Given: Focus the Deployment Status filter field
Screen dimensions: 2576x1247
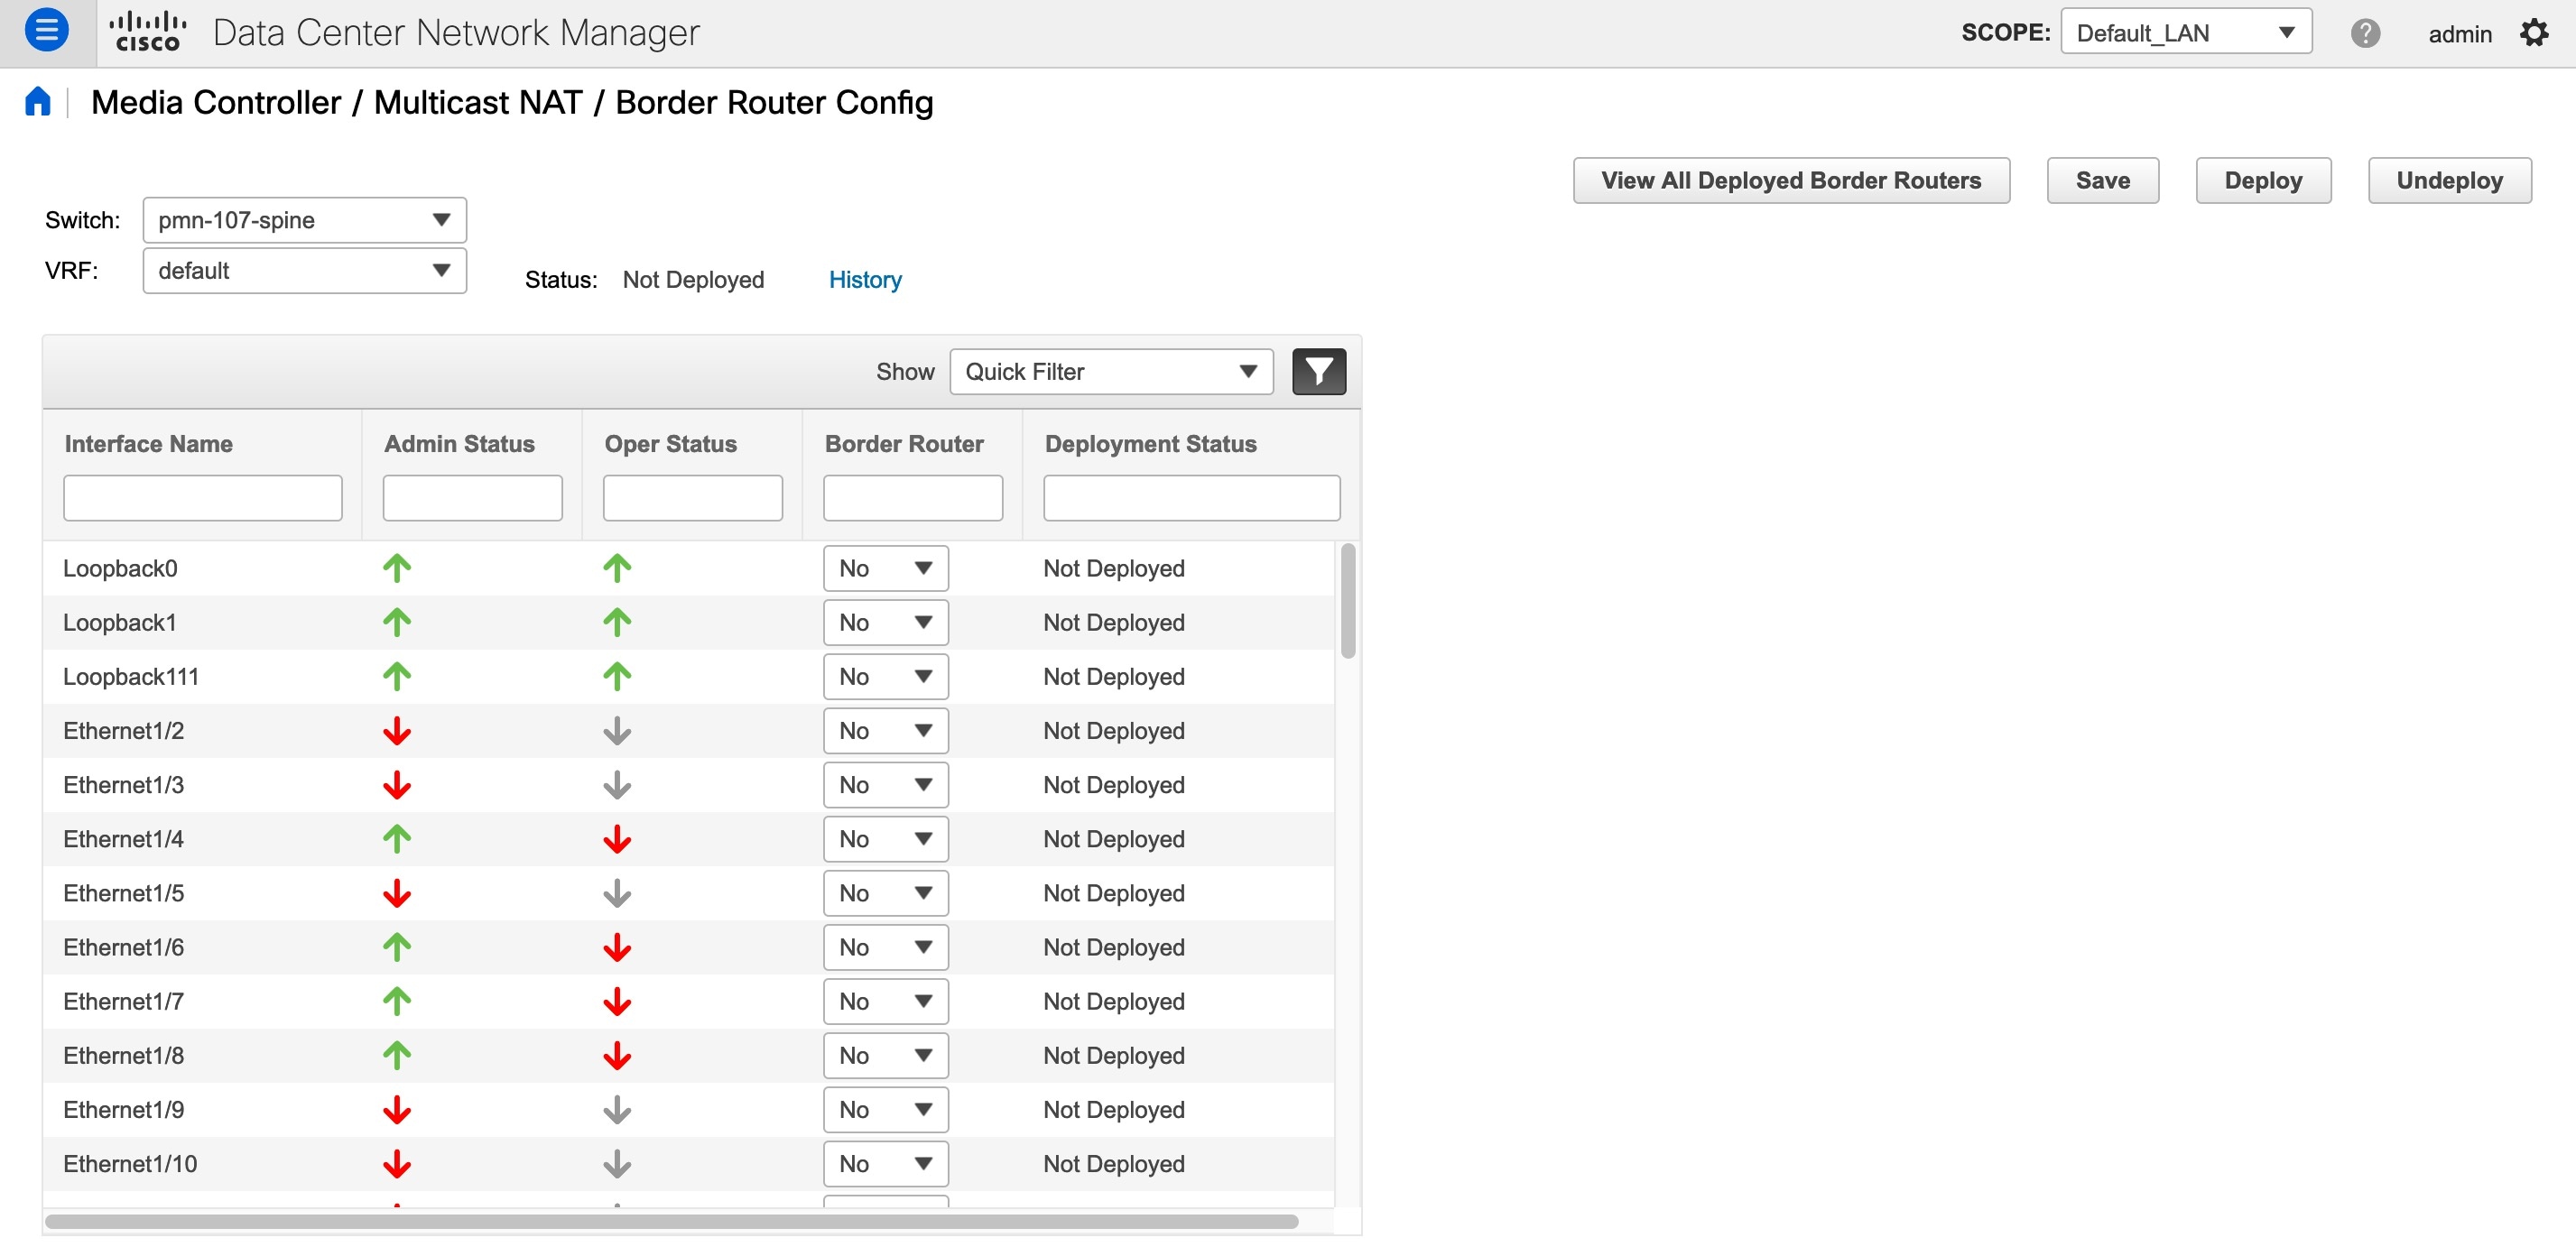Looking at the screenshot, I should coord(1191,498).
